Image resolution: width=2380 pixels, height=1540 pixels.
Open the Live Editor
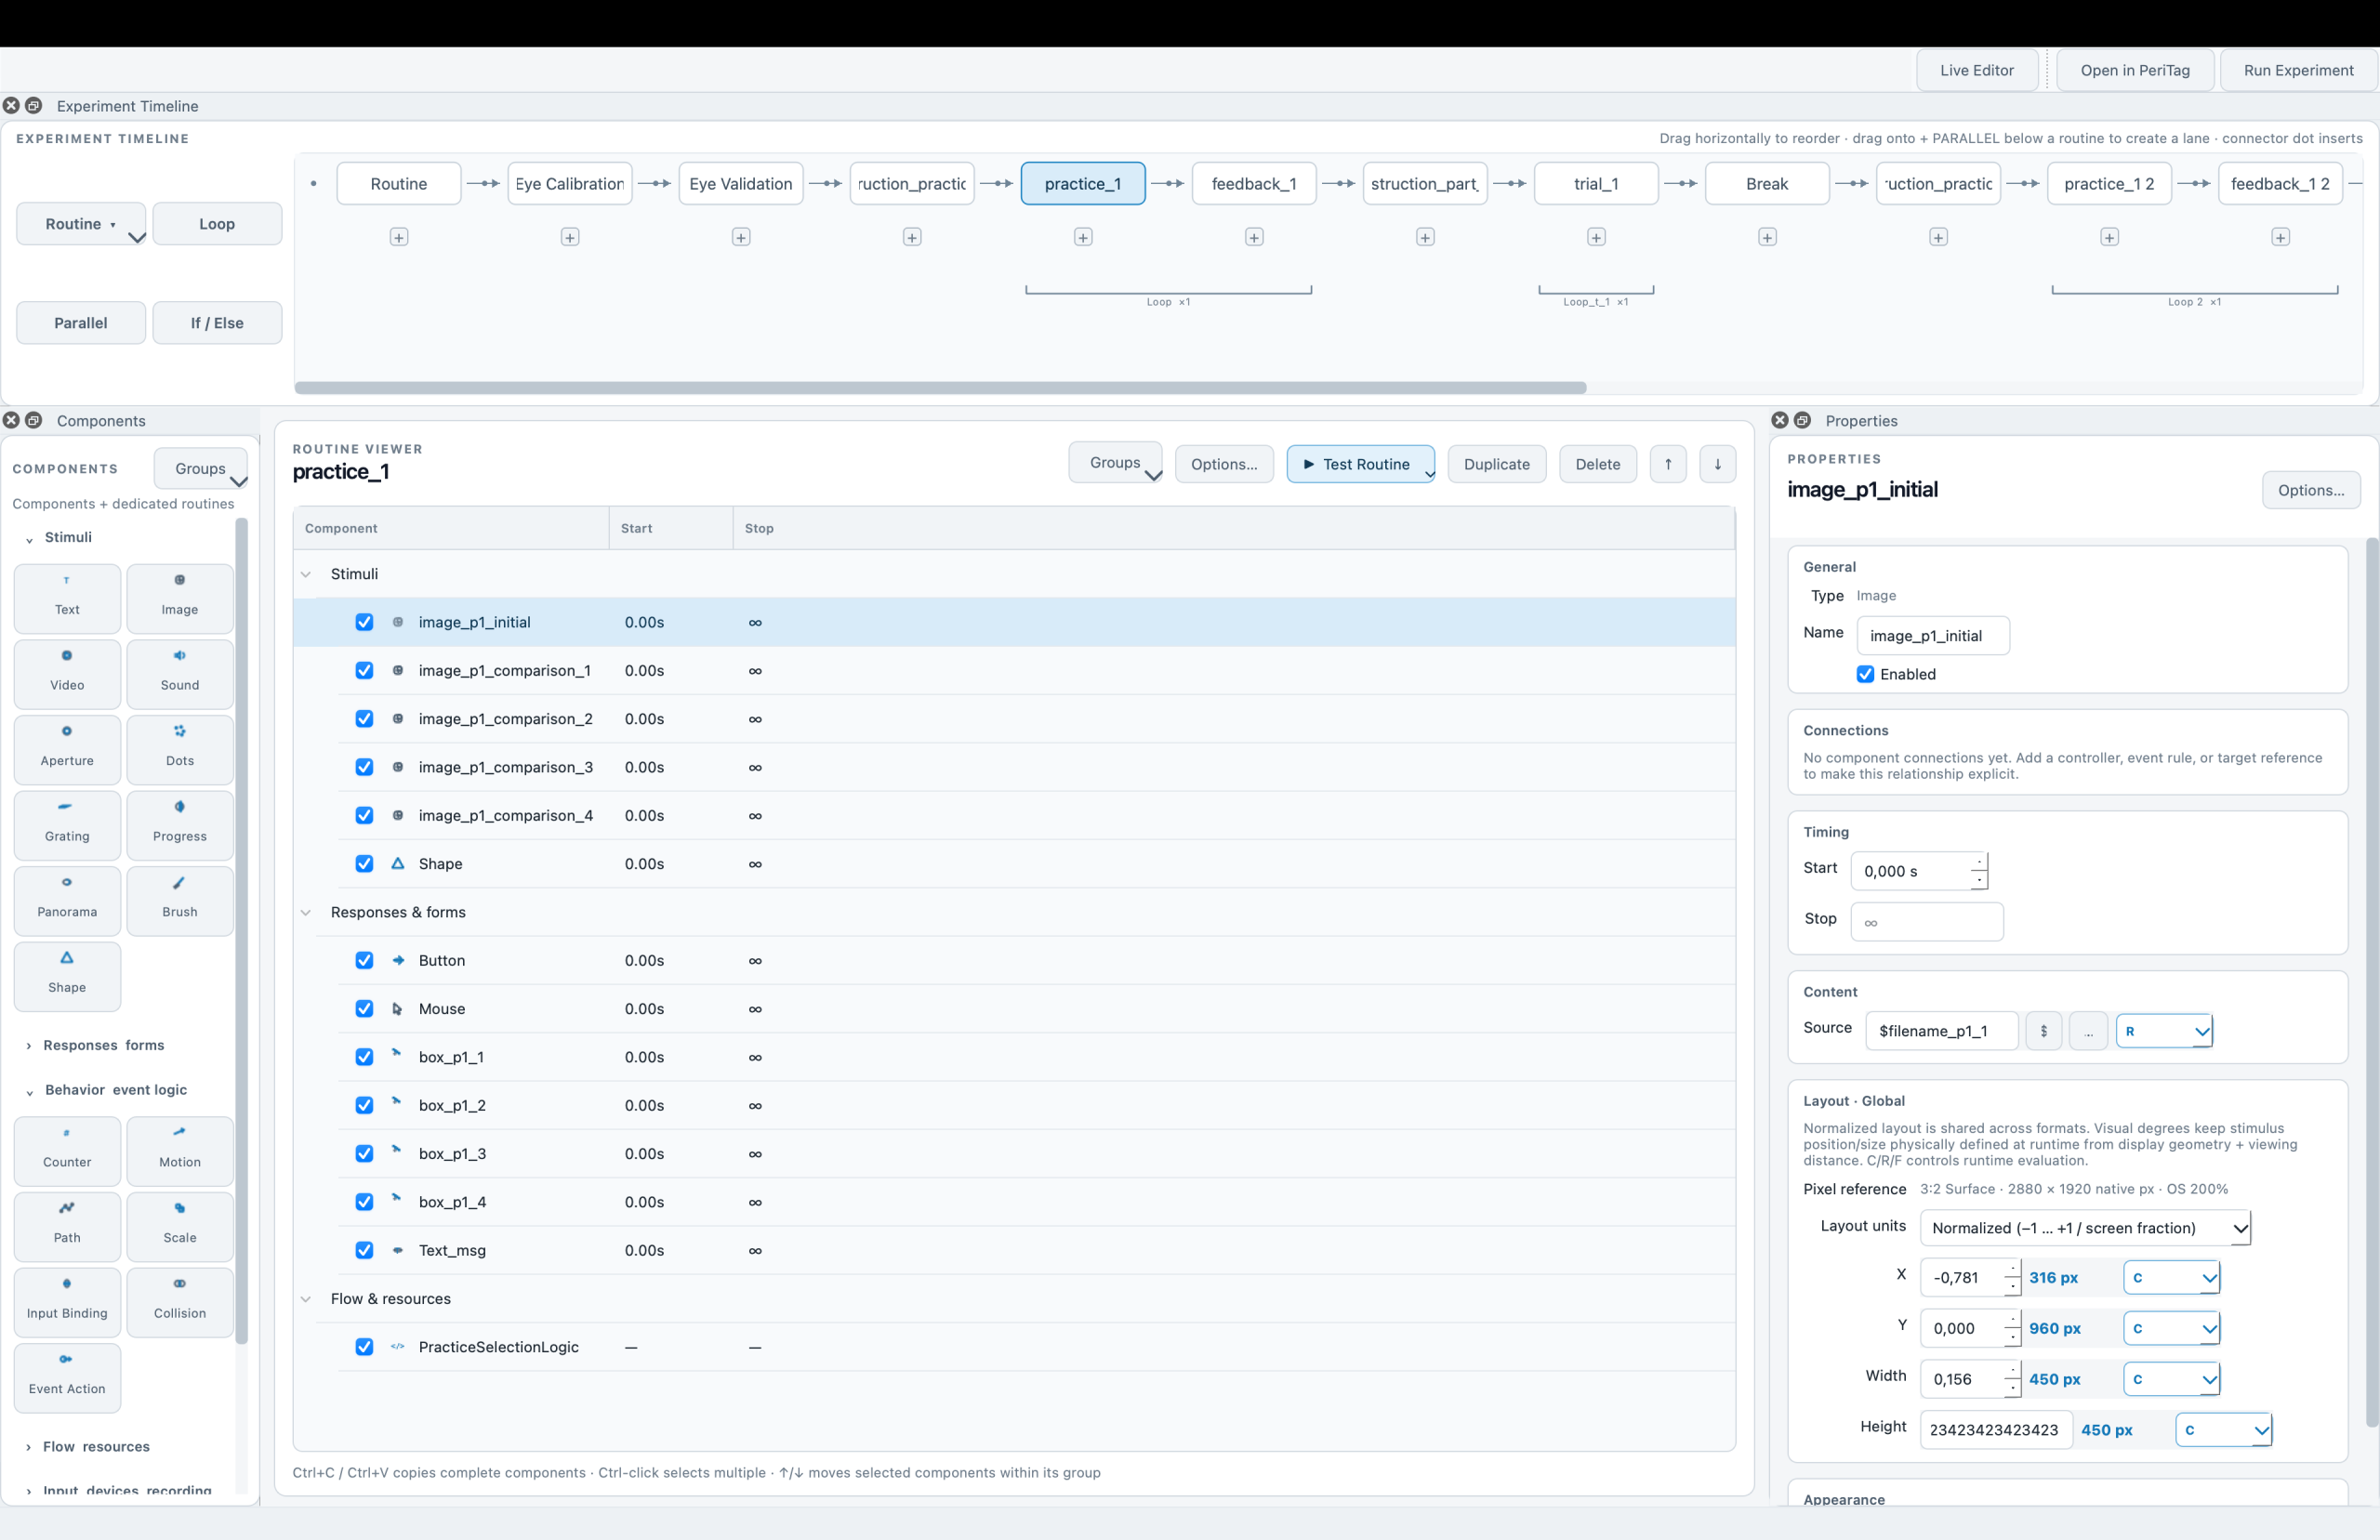(1976, 70)
